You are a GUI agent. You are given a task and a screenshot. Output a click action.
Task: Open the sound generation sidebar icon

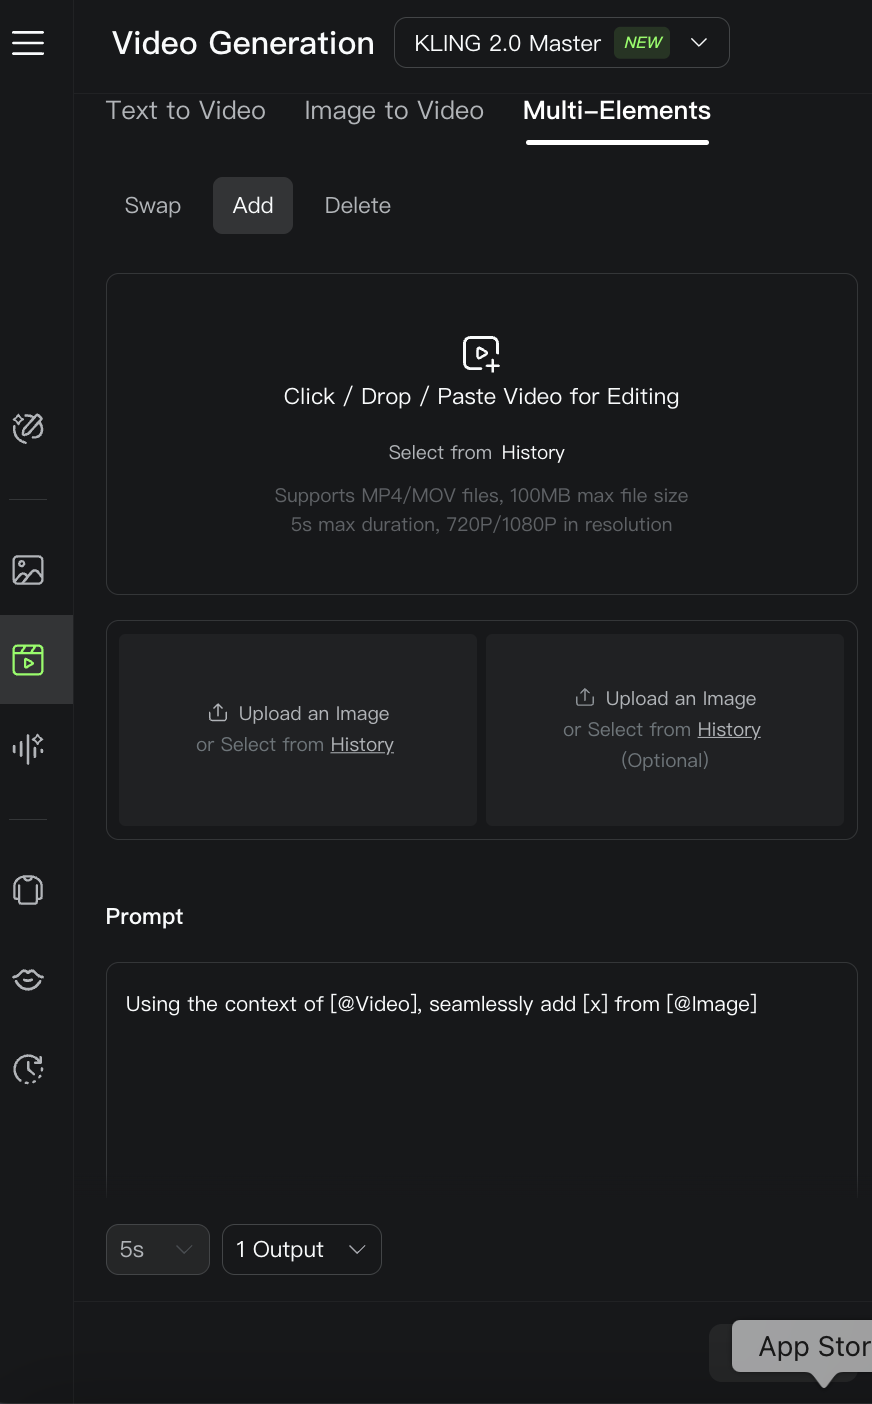point(28,748)
